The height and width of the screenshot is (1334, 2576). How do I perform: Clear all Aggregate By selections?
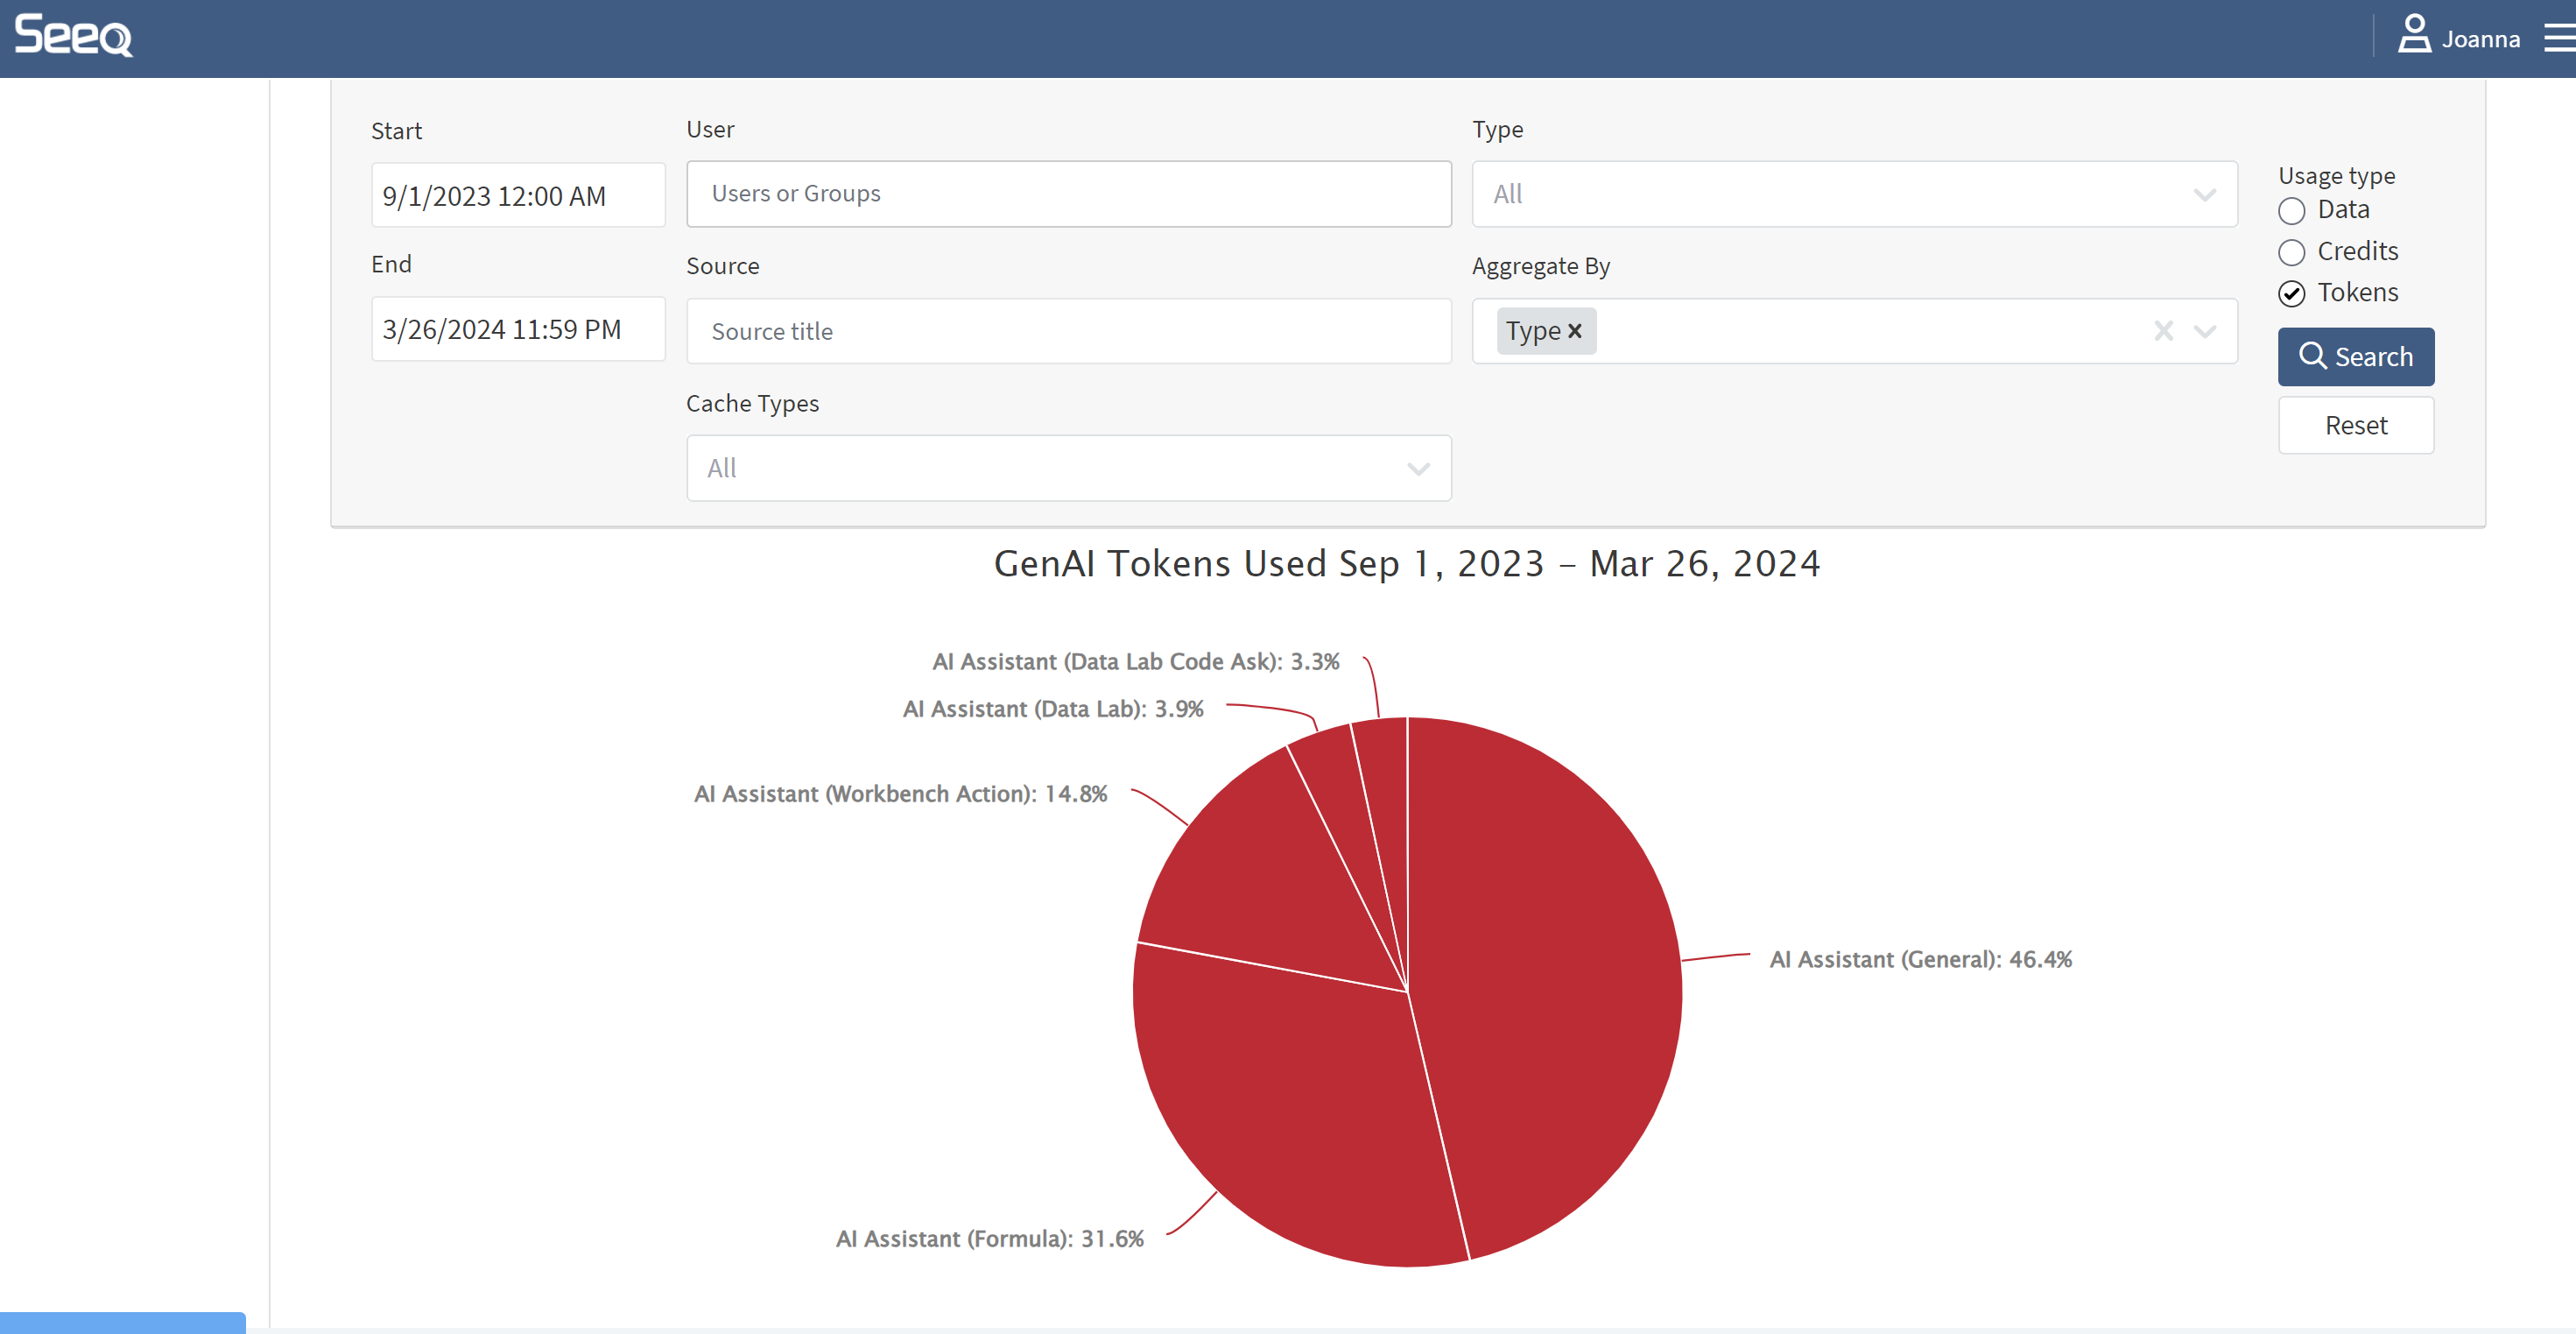2163,331
